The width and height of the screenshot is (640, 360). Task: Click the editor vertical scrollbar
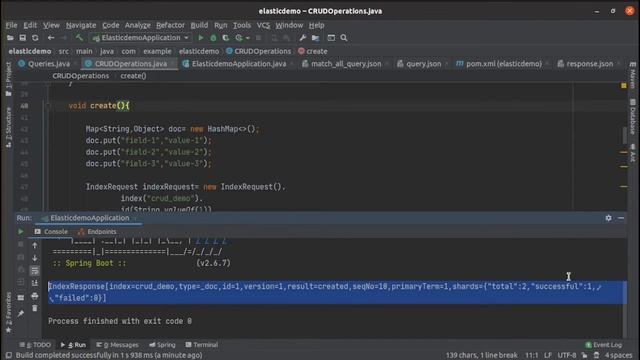624,135
